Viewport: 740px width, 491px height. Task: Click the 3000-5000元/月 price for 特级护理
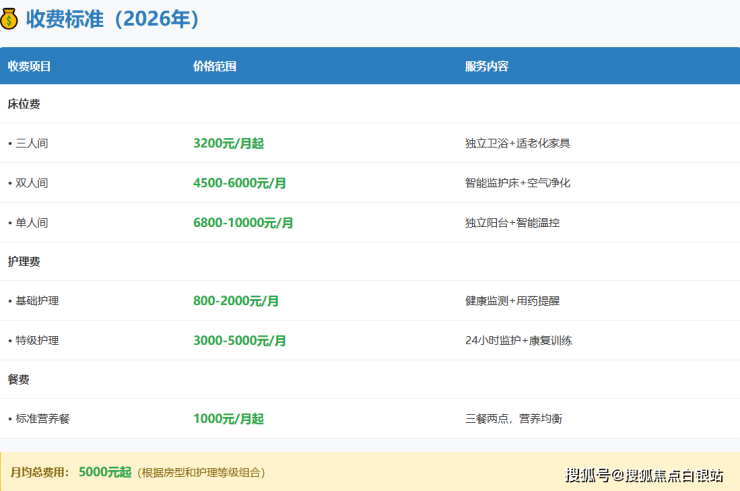(240, 340)
